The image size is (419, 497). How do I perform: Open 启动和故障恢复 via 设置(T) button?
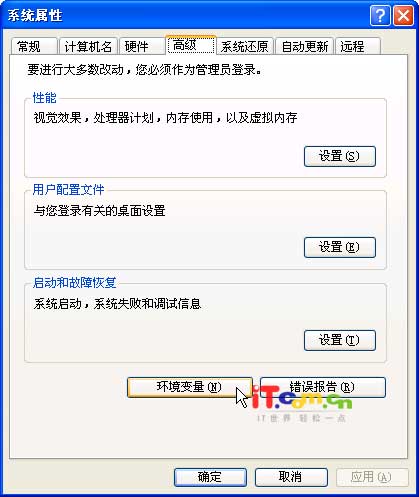340,340
